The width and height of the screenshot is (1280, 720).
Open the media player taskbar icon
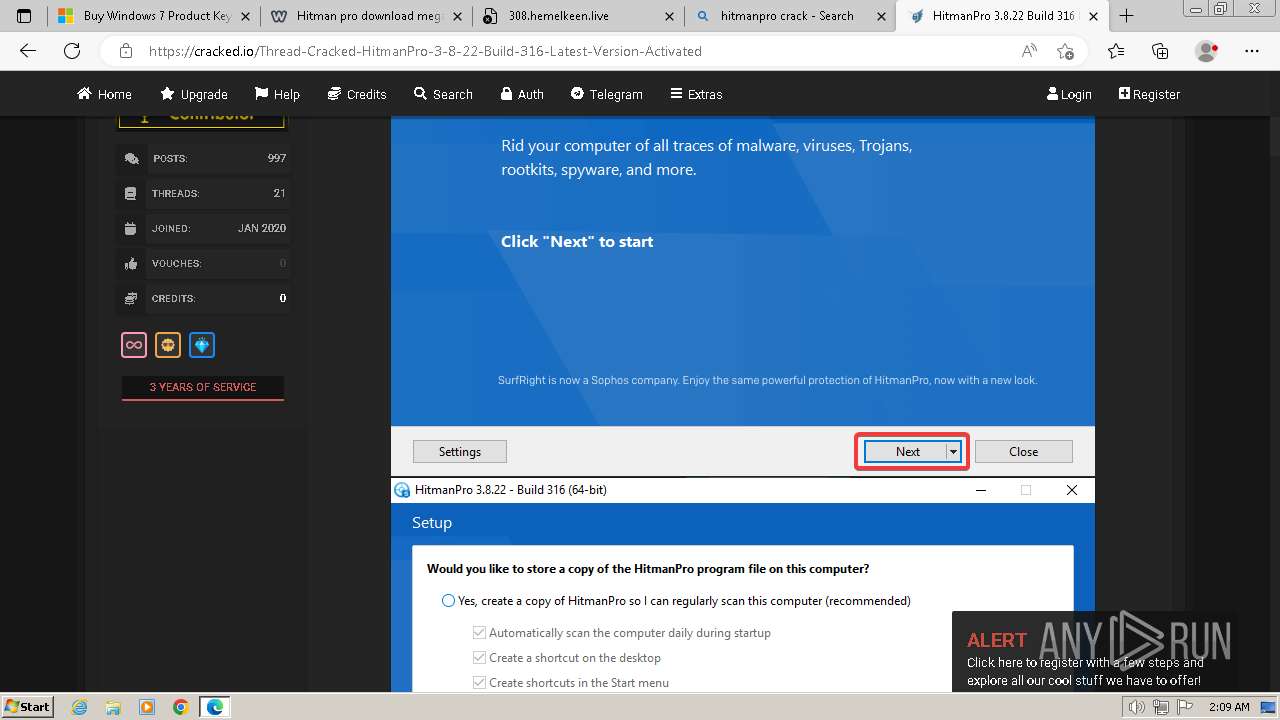147,707
